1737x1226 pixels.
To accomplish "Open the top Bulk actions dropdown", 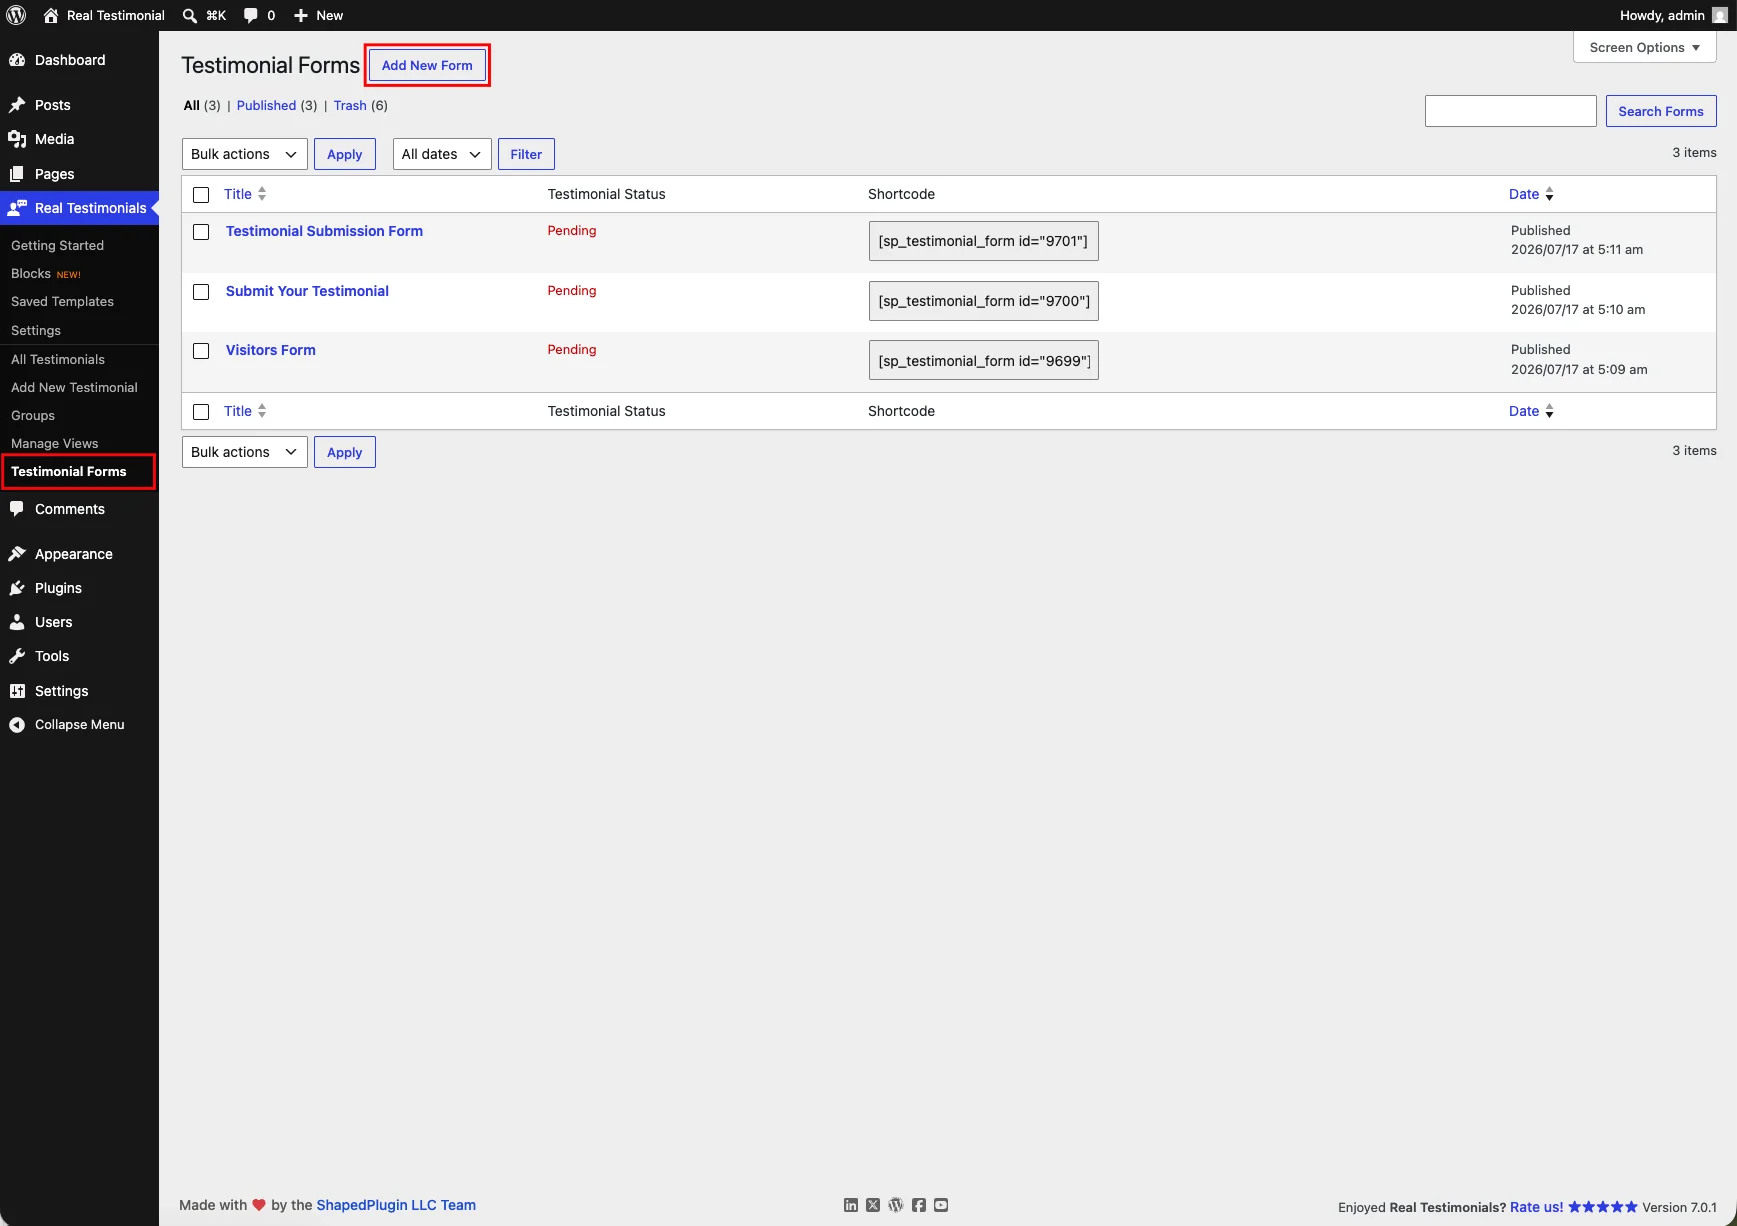I will (245, 154).
